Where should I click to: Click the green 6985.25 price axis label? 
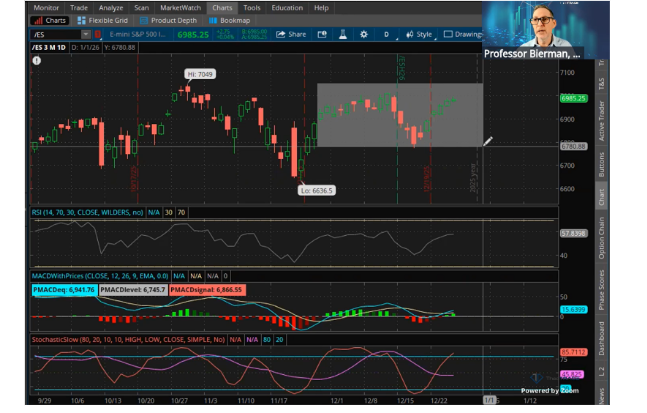click(x=574, y=98)
